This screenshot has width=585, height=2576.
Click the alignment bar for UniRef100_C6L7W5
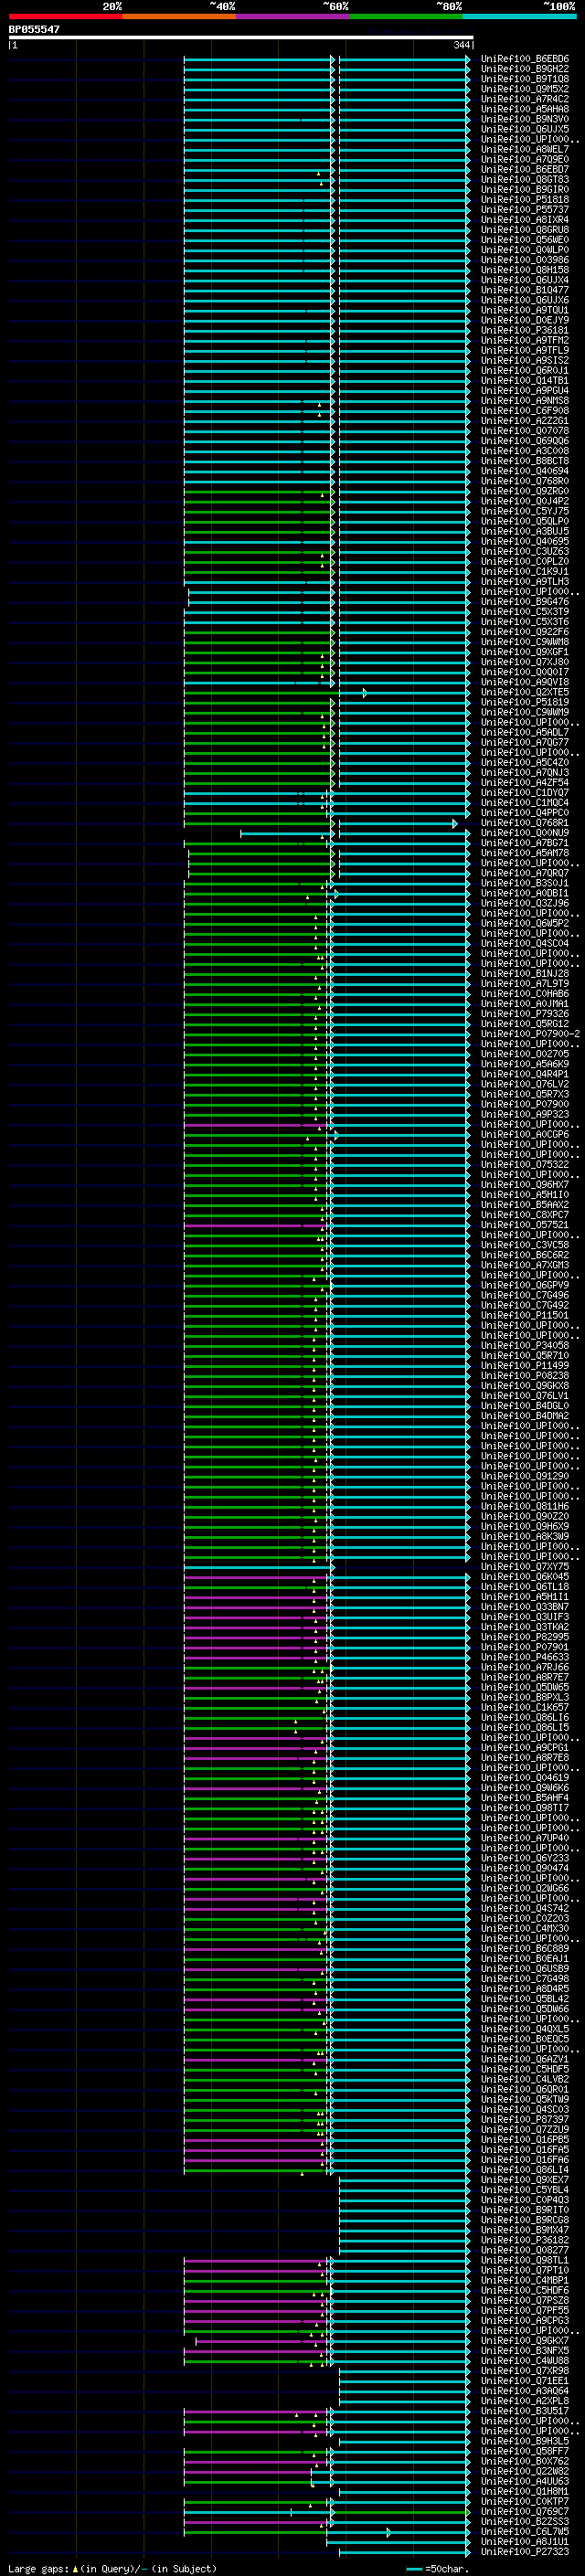327,2531
